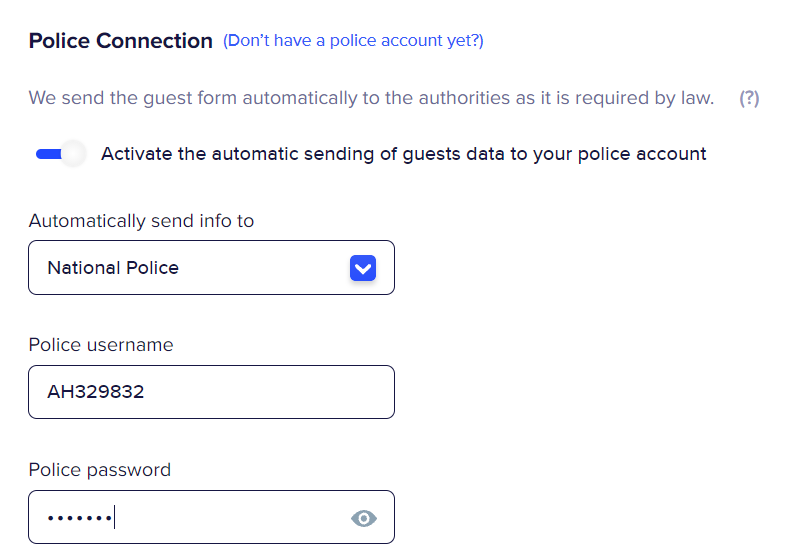Click the 'Police username' label
806x559 pixels.
pyautogui.click(x=100, y=345)
